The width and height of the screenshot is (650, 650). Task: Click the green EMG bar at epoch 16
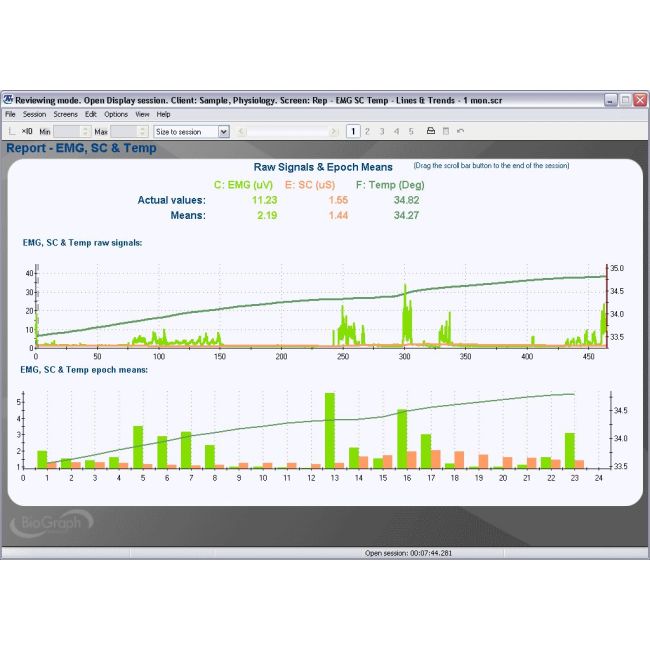tap(402, 439)
